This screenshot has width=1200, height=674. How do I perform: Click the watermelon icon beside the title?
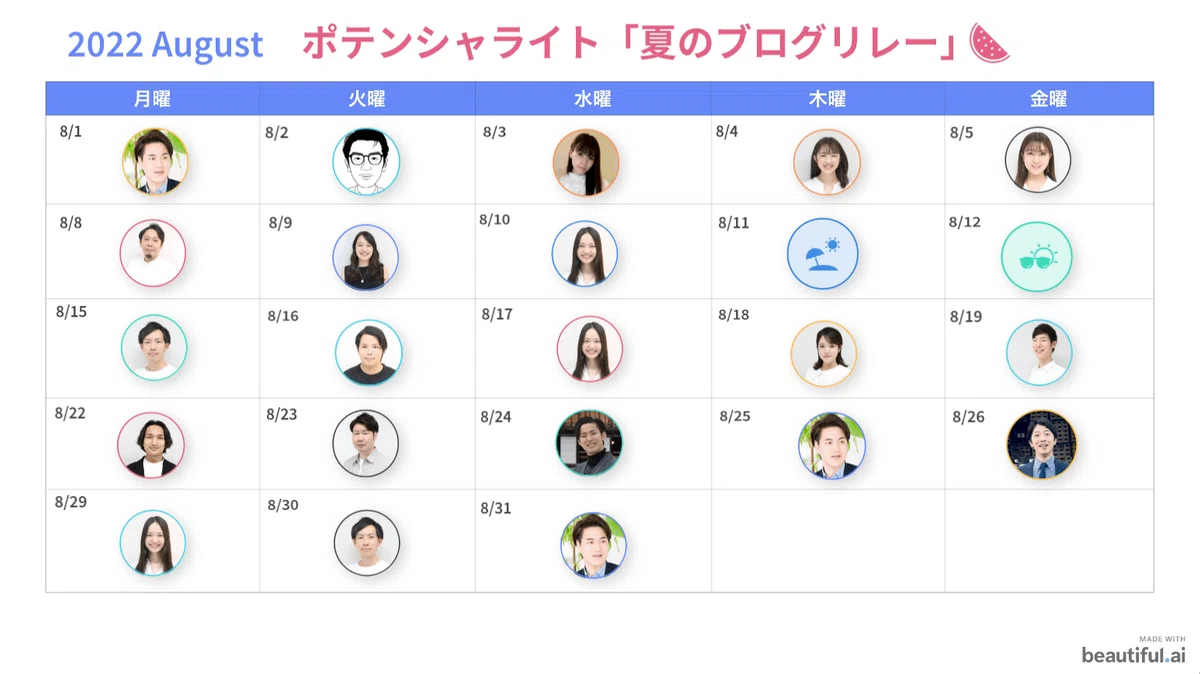coord(990,44)
